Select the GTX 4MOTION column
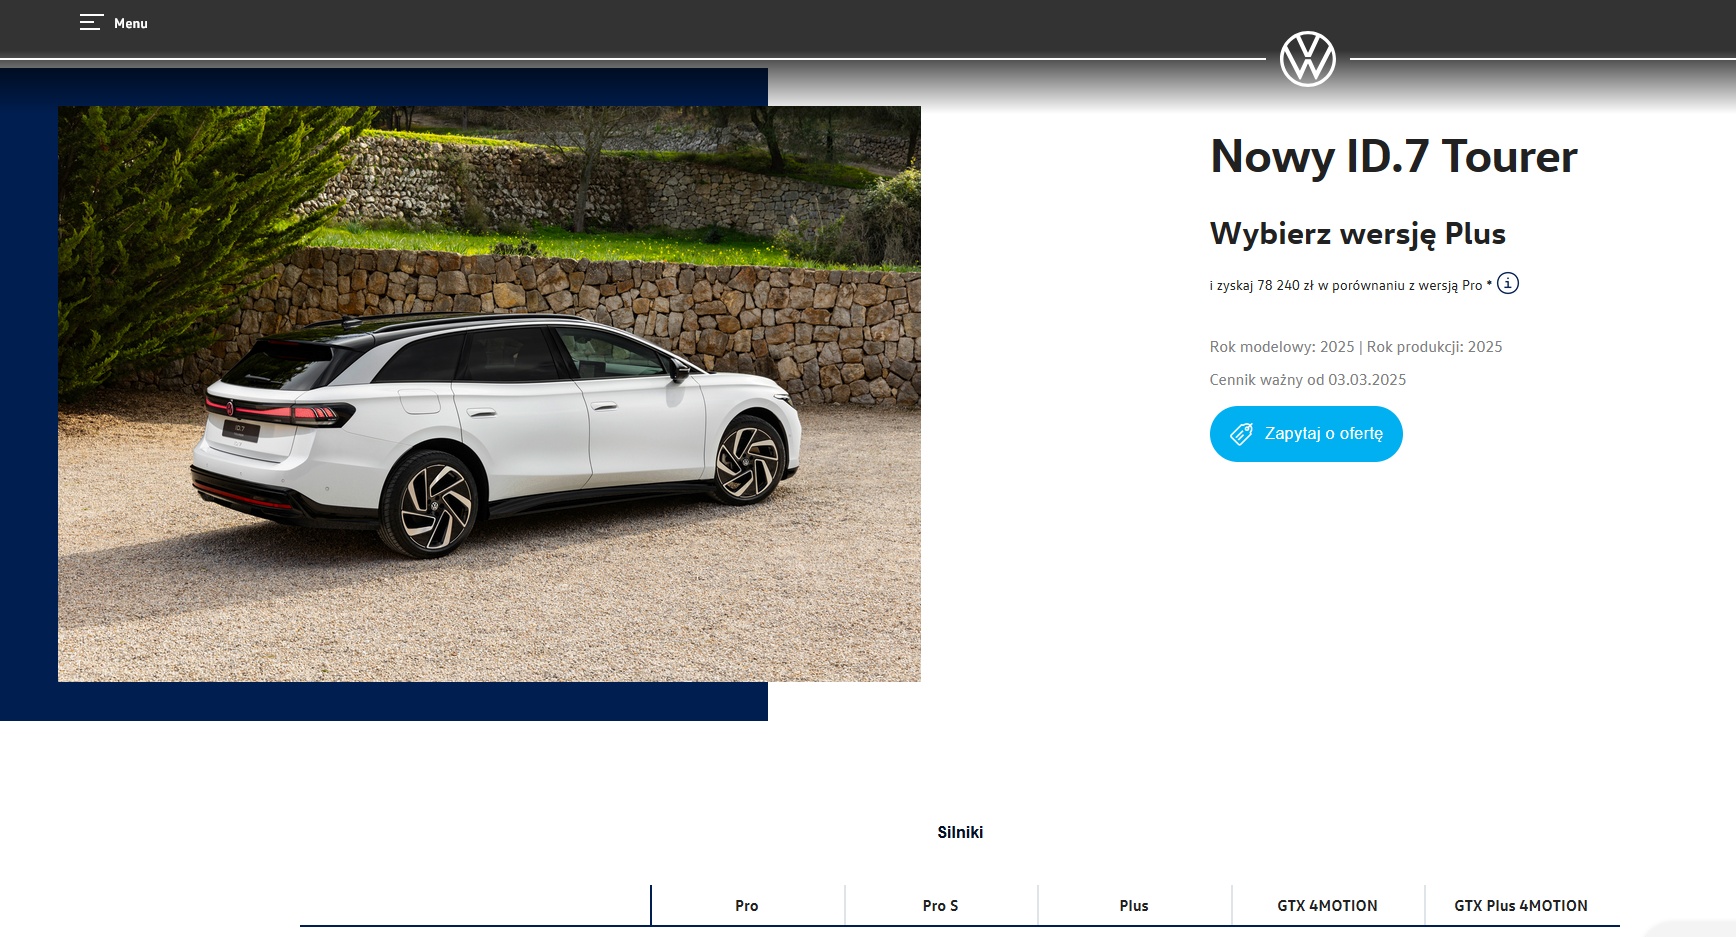The height and width of the screenshot is (937, 1736). click(x=1327, y=906)
